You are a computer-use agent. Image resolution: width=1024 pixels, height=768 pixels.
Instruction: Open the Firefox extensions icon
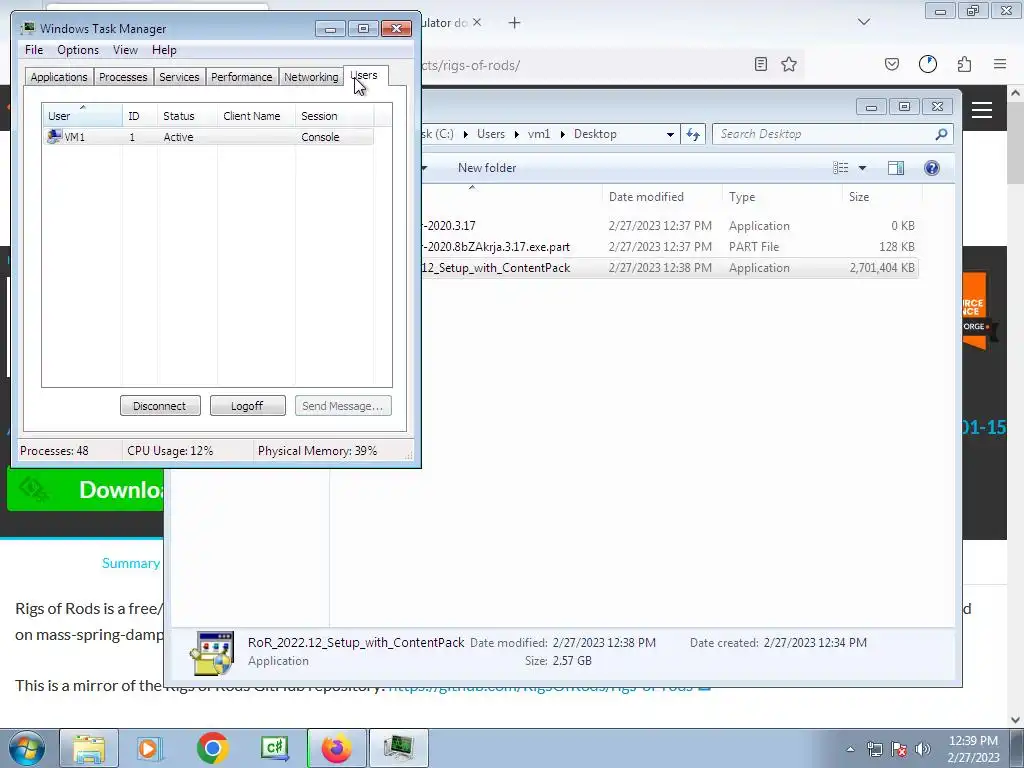pos(964,64)
